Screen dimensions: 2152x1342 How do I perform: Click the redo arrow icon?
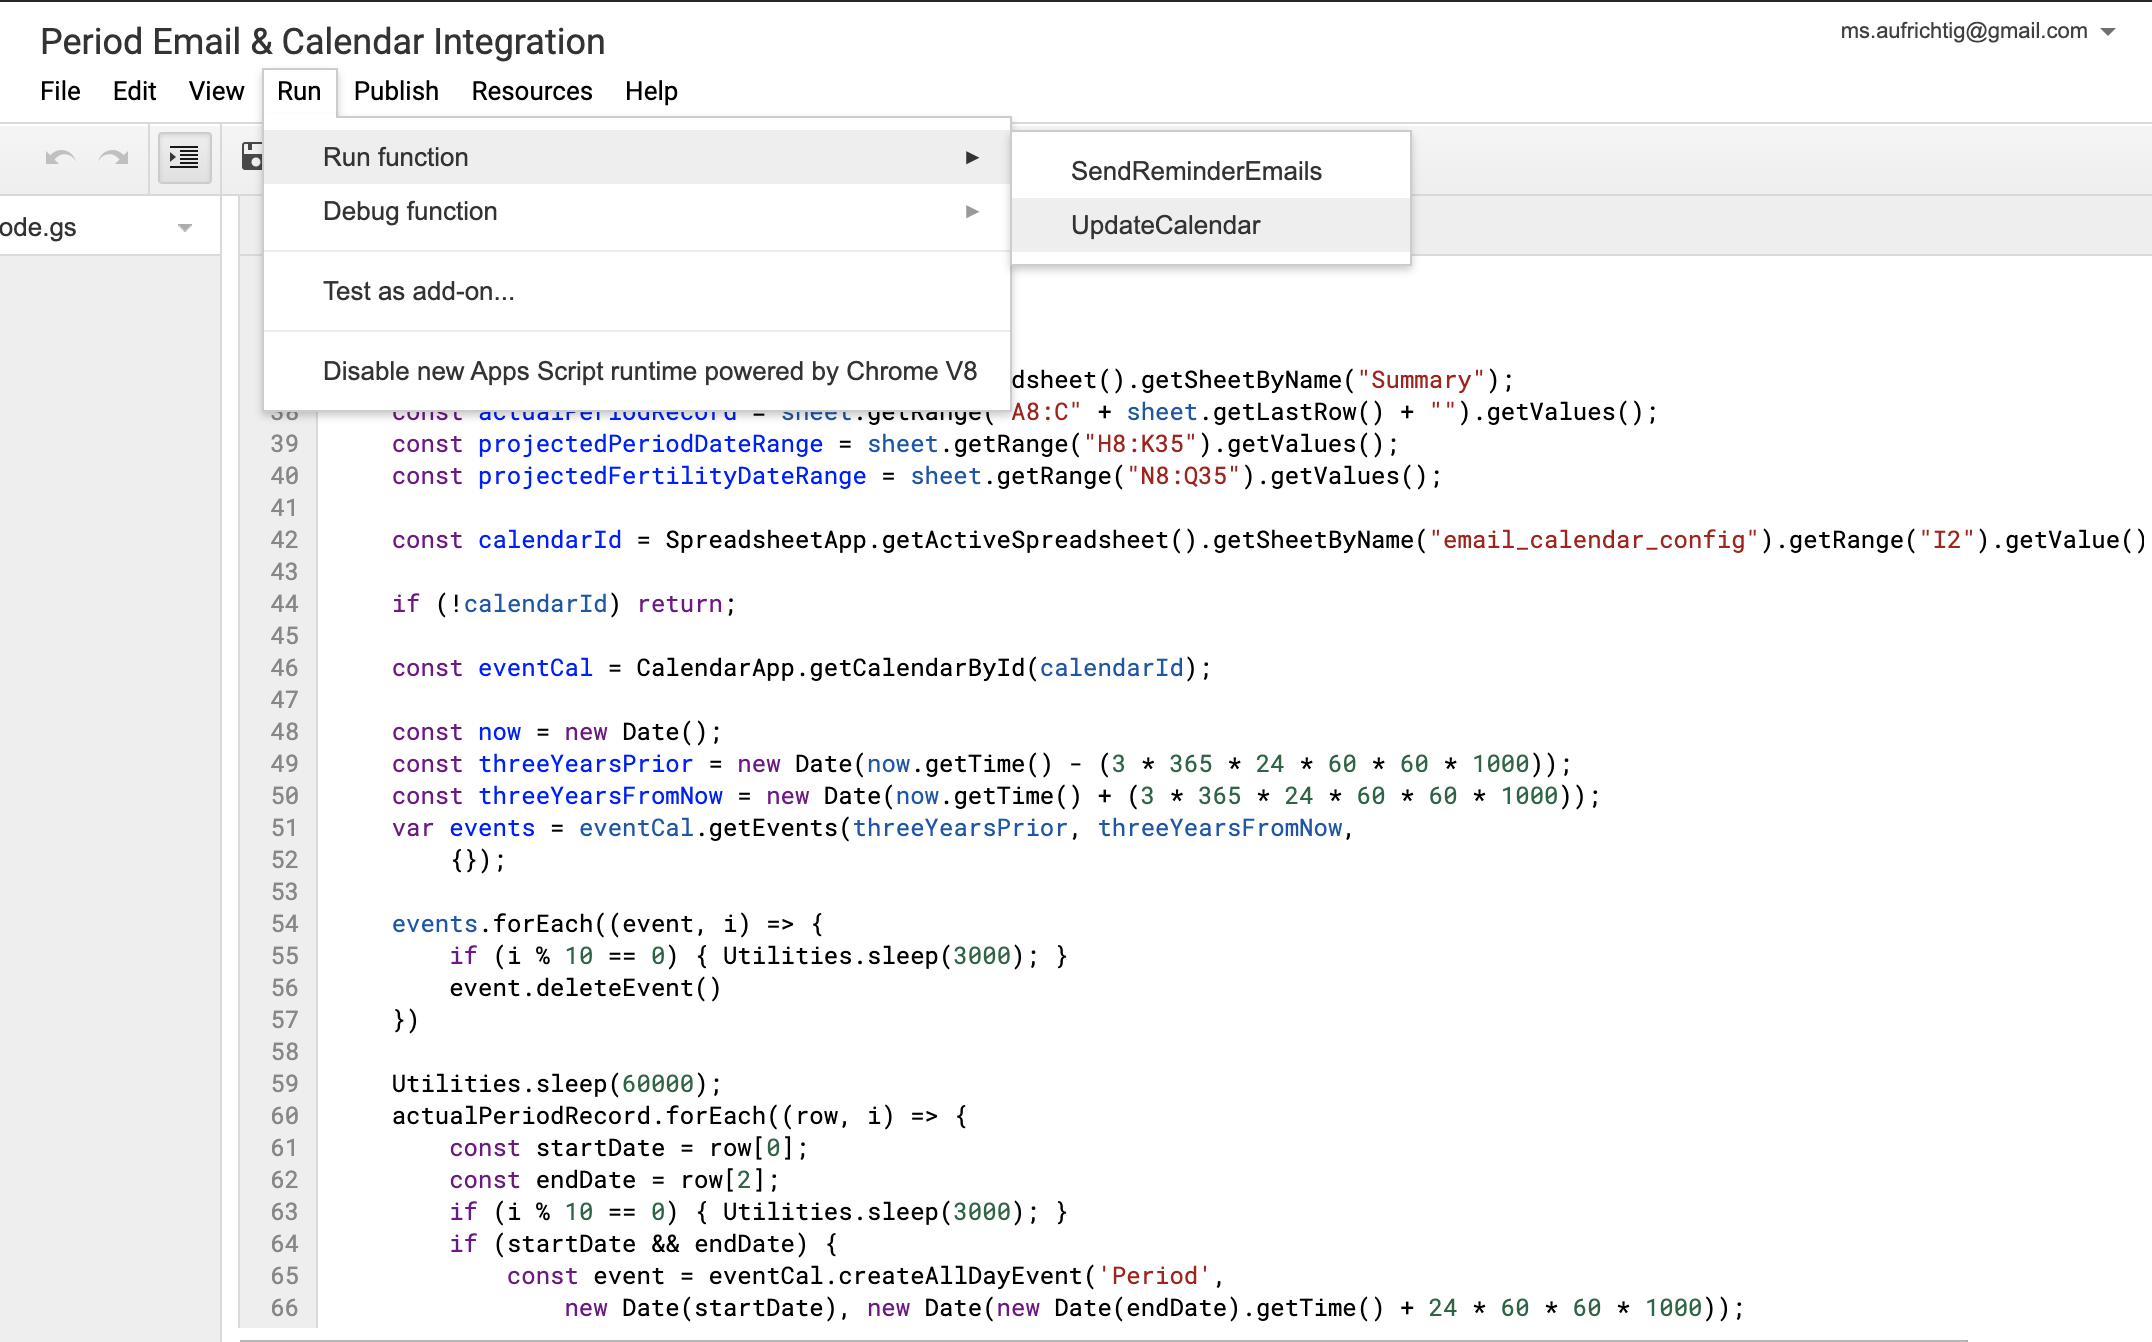tap(114, 157)
